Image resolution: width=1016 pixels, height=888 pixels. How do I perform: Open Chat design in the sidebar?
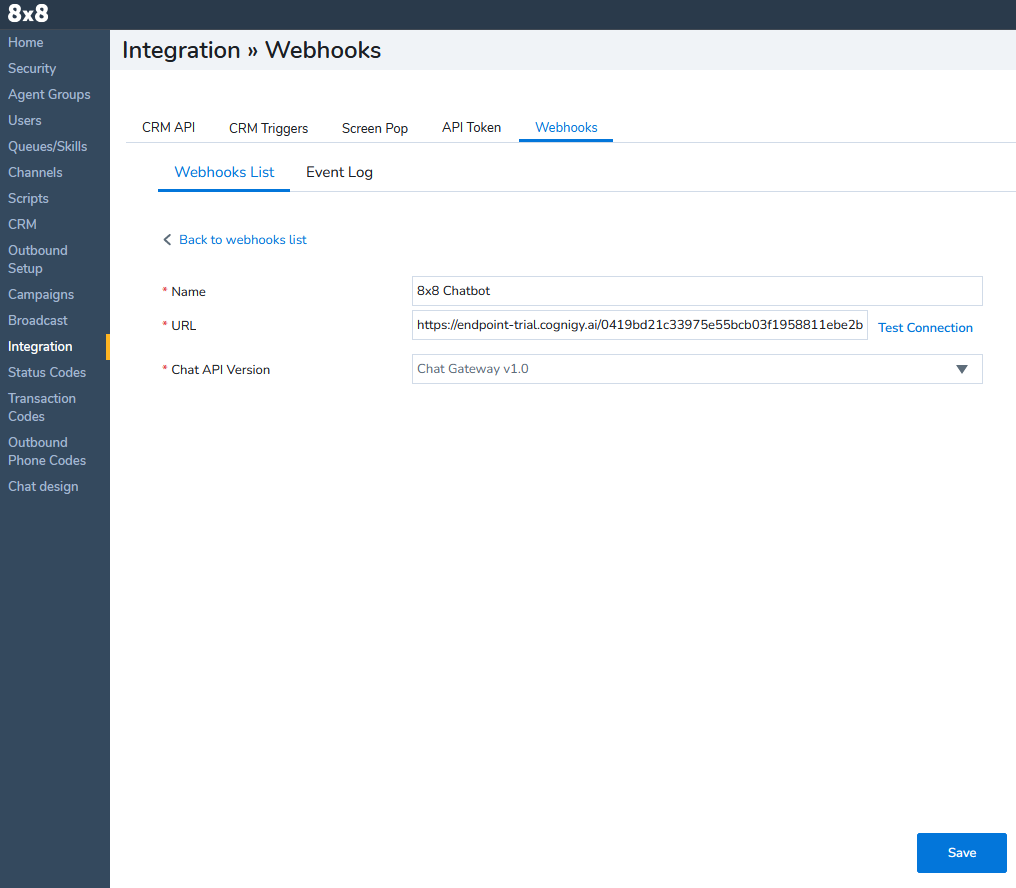[x=43, y=486]
